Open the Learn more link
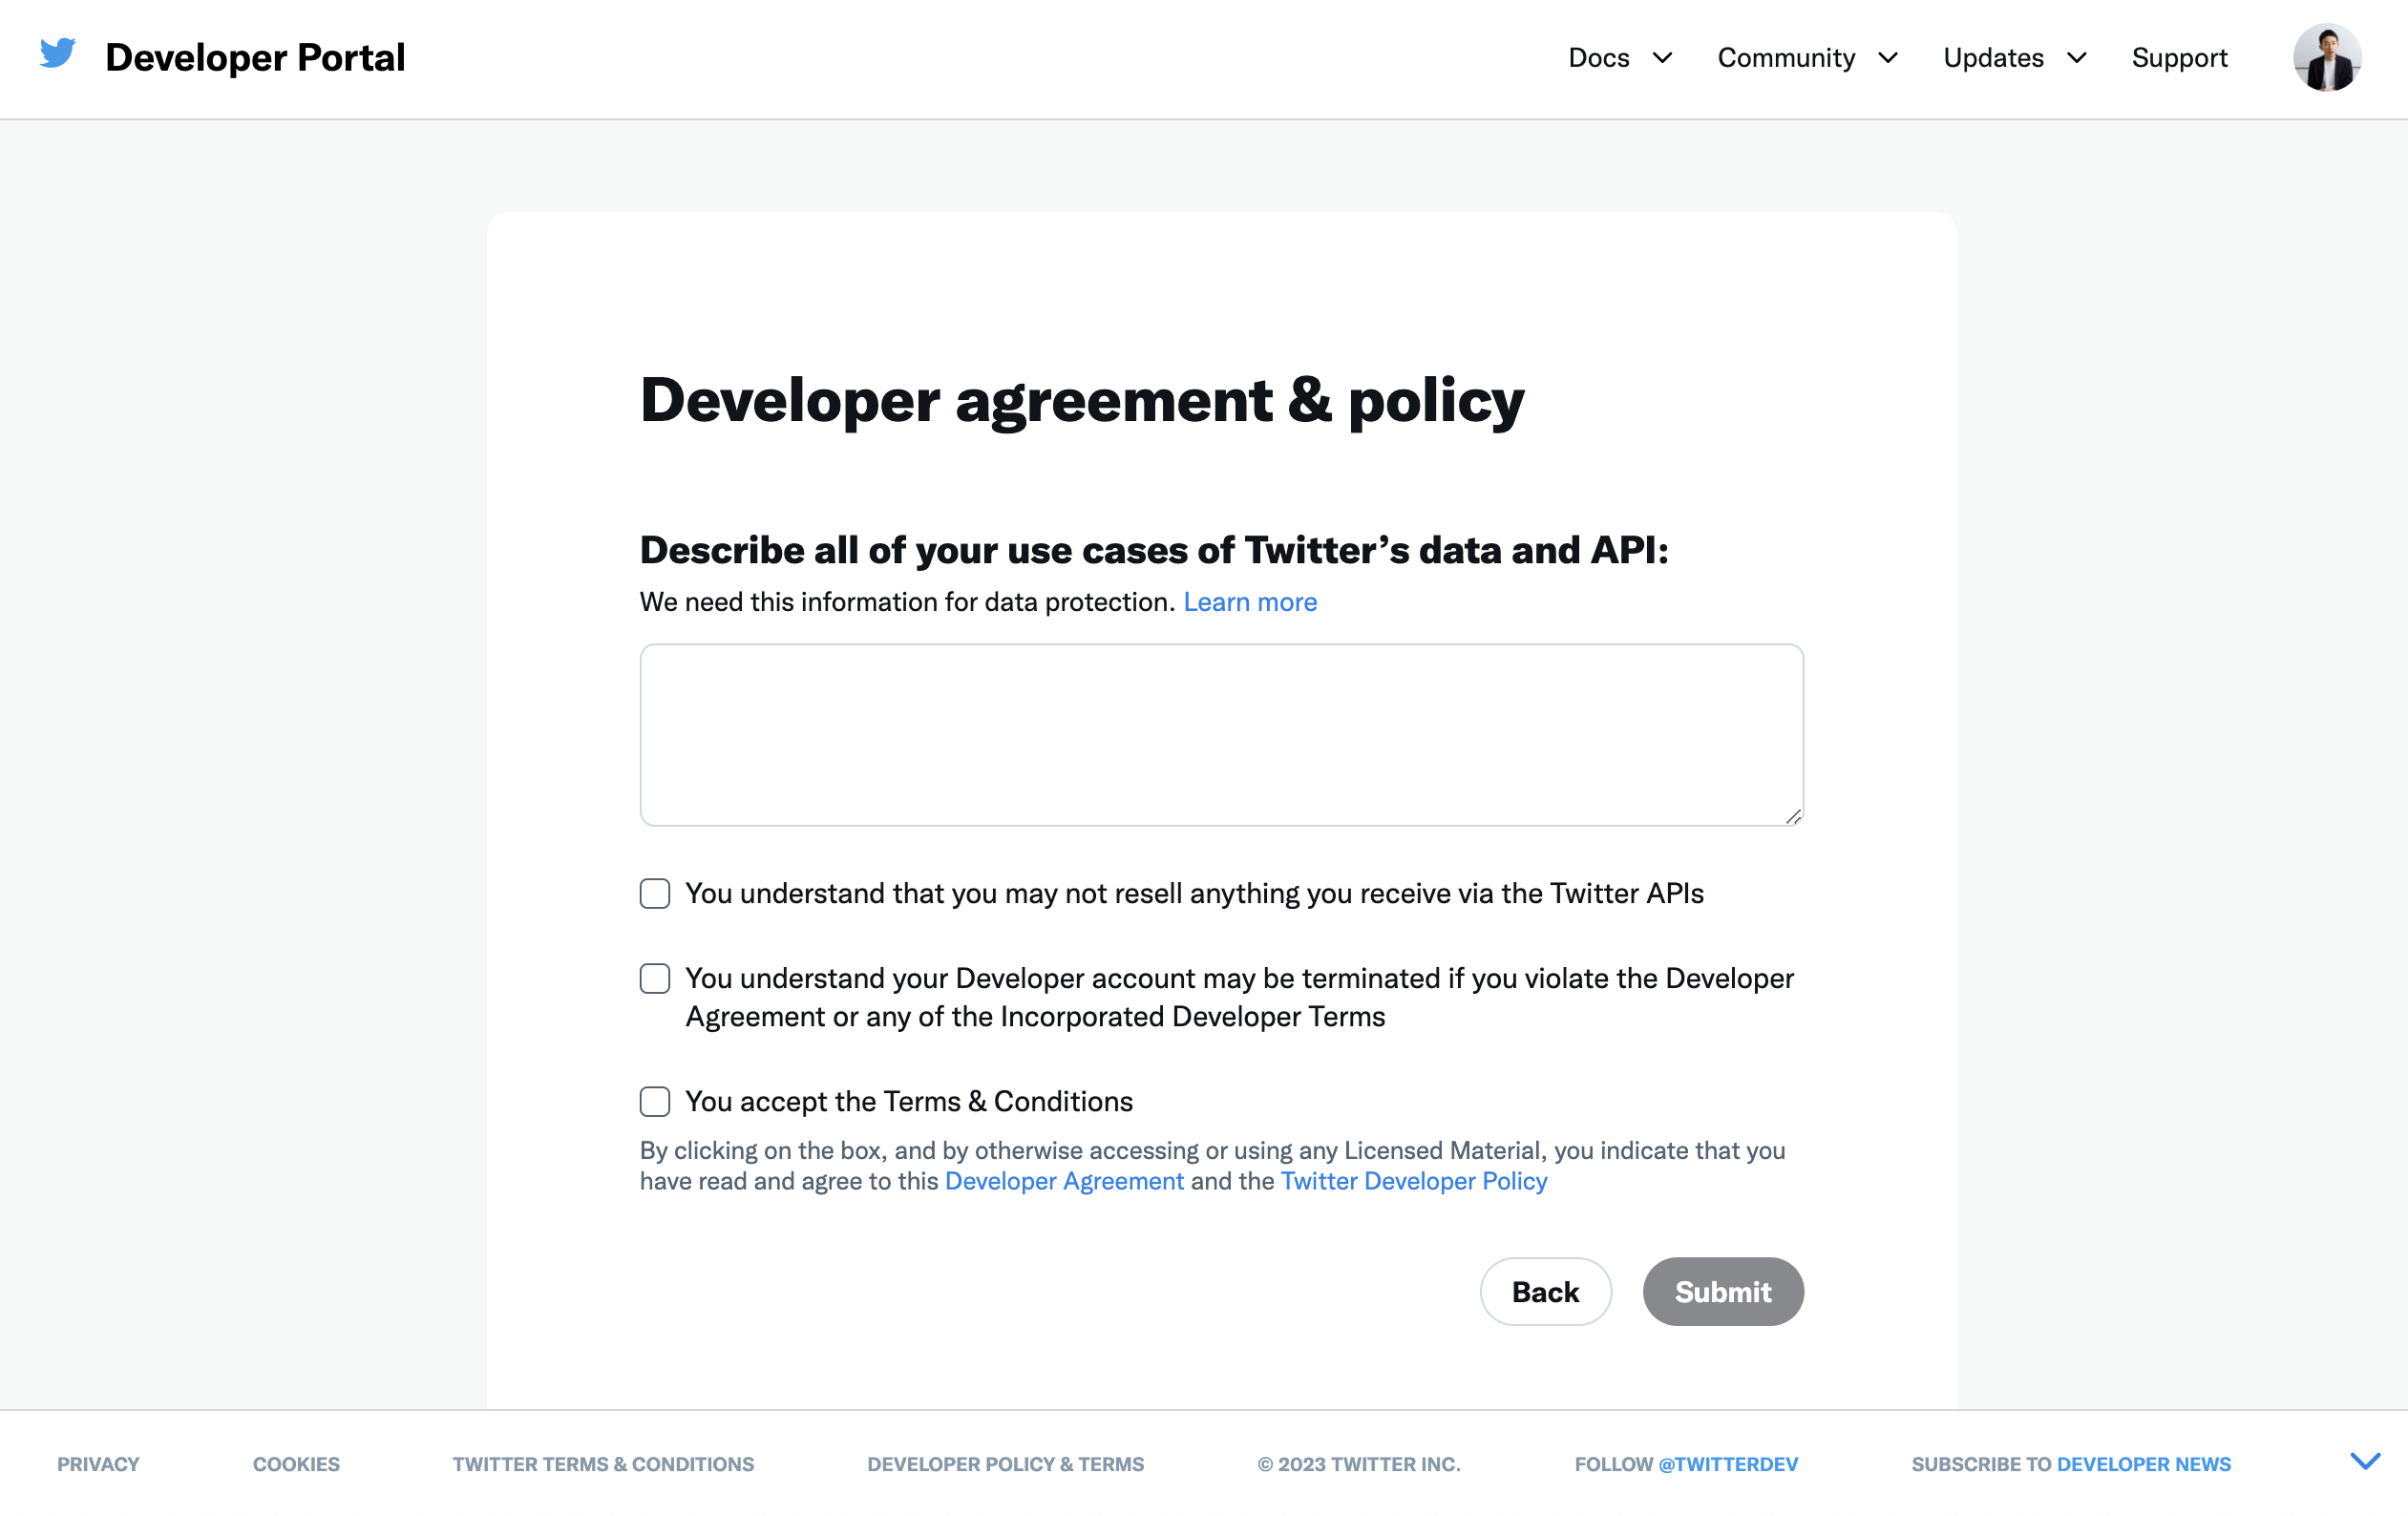Screen dimensions: 2408x1516 click(x=1250, y=602)
